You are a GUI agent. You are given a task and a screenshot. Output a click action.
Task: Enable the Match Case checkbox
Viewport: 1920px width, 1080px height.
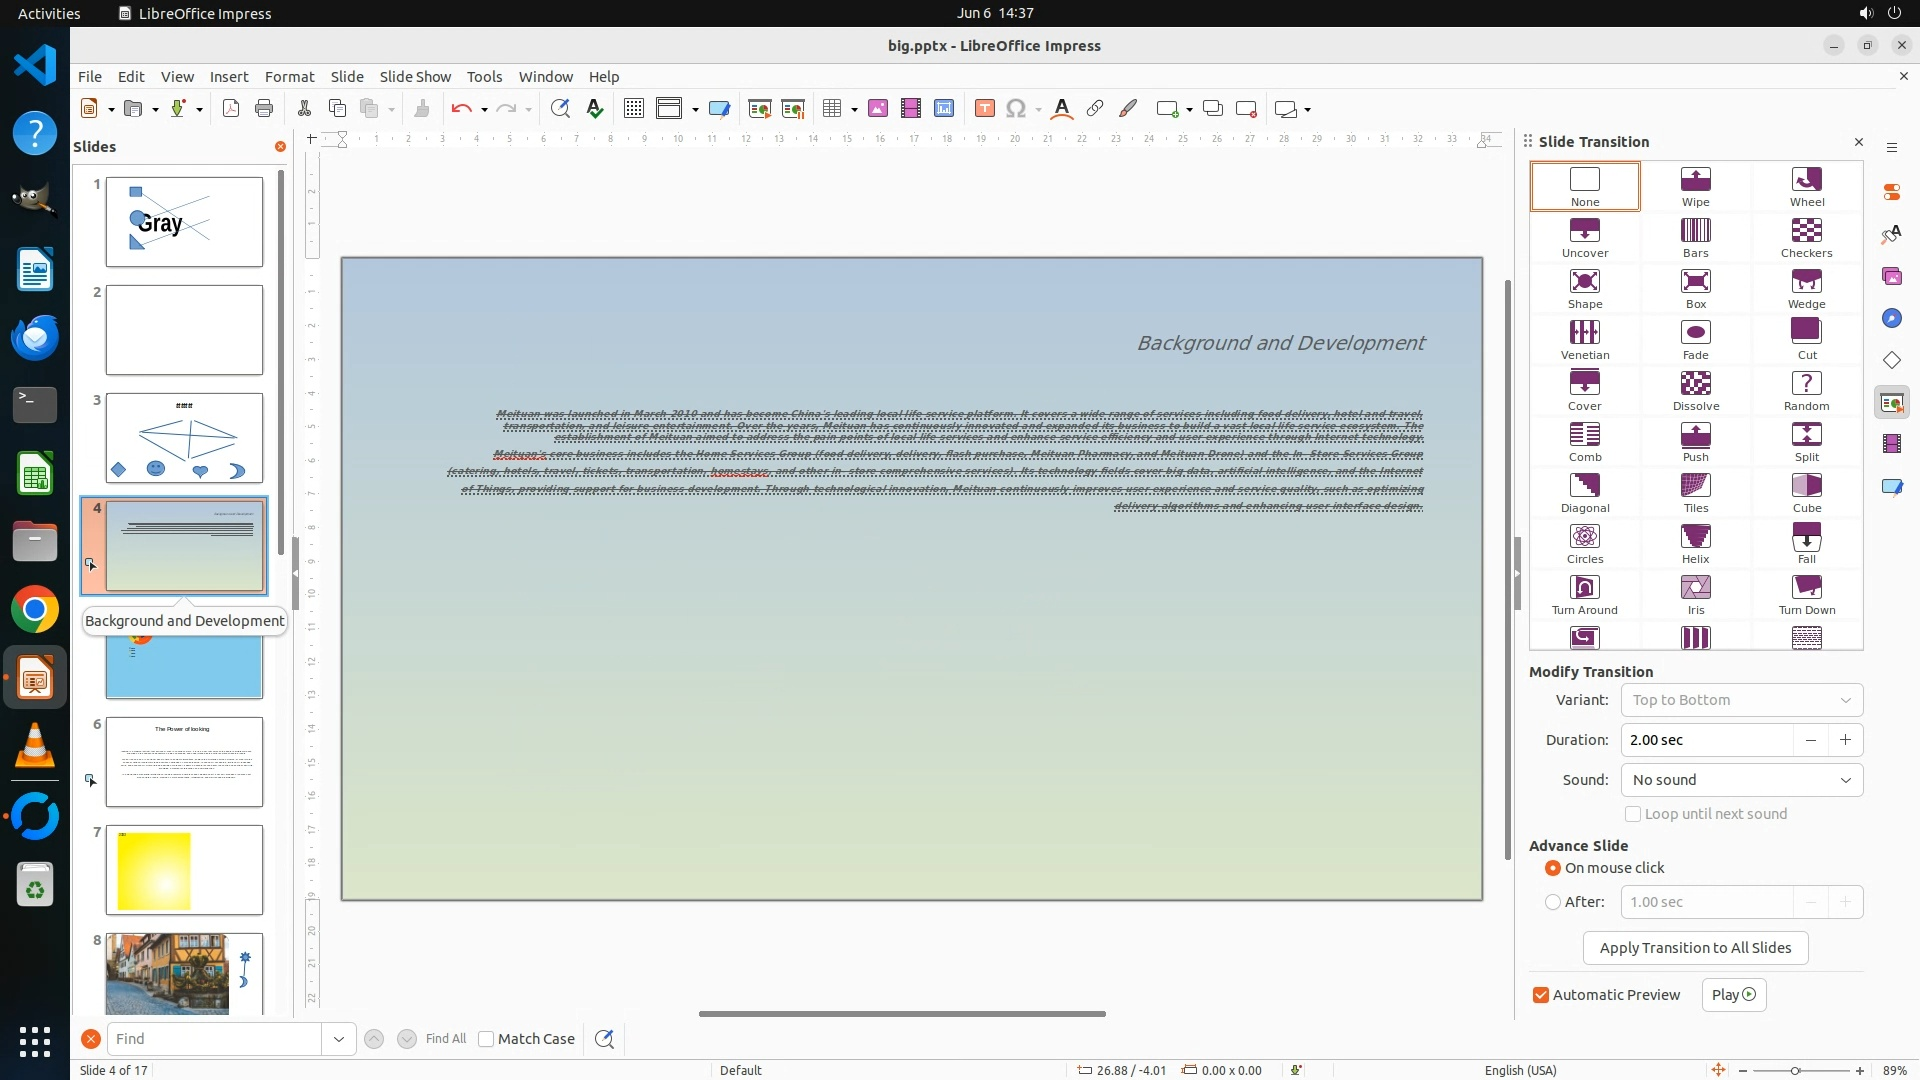click(486, 1039)
